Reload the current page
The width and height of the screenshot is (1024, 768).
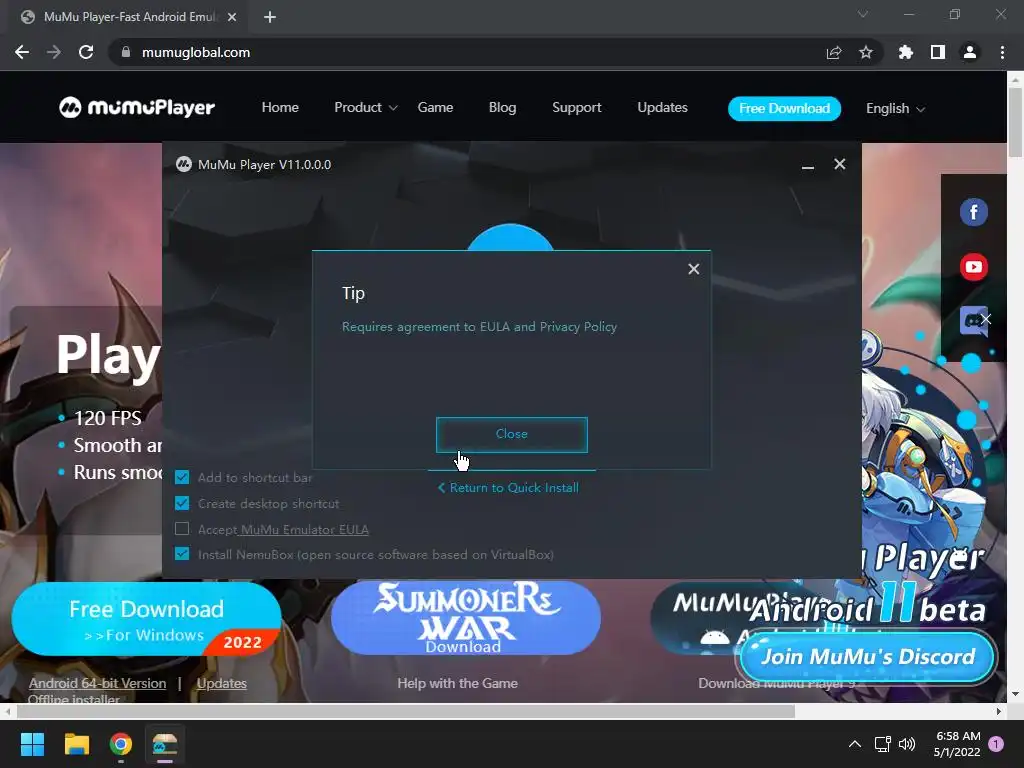tap(86, 52)
